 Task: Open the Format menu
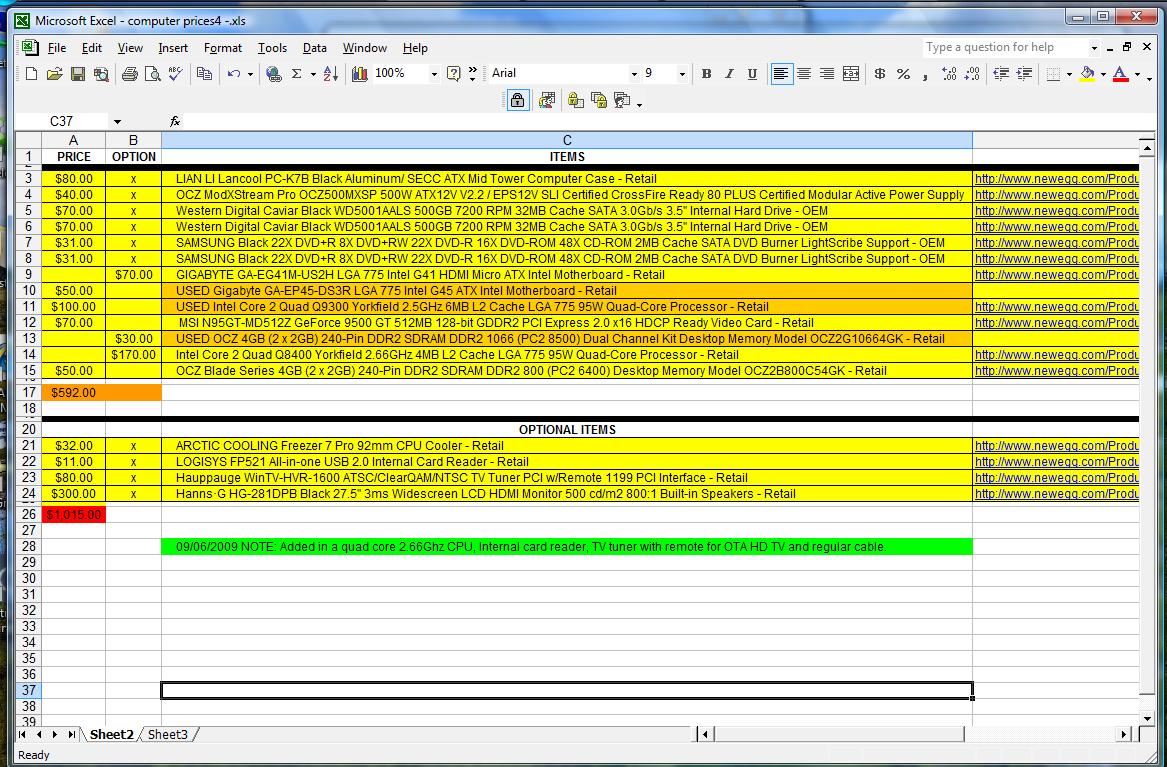pos(223,48)
